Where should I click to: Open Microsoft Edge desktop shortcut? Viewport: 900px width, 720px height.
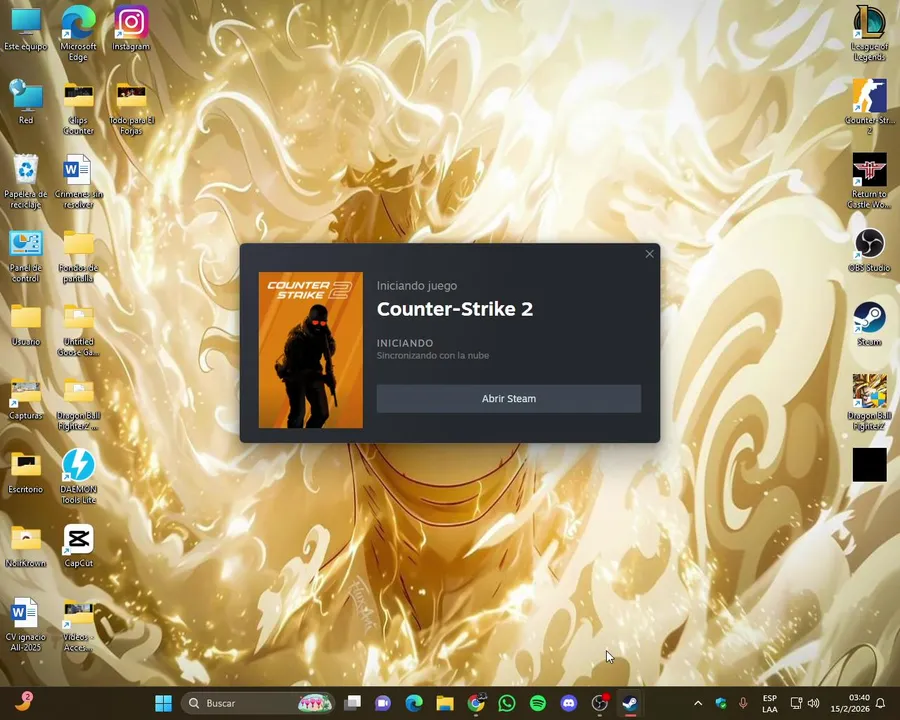click(x=79, y=33)
